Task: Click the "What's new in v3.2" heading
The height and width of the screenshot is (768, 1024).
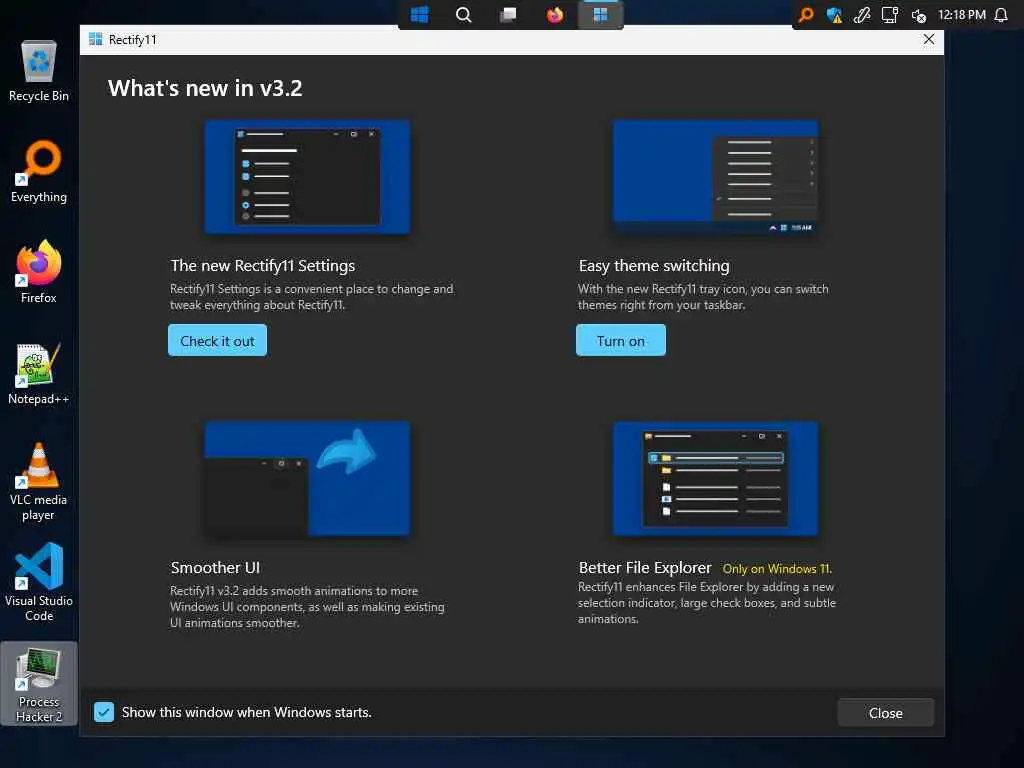Action: pos(205,88)
